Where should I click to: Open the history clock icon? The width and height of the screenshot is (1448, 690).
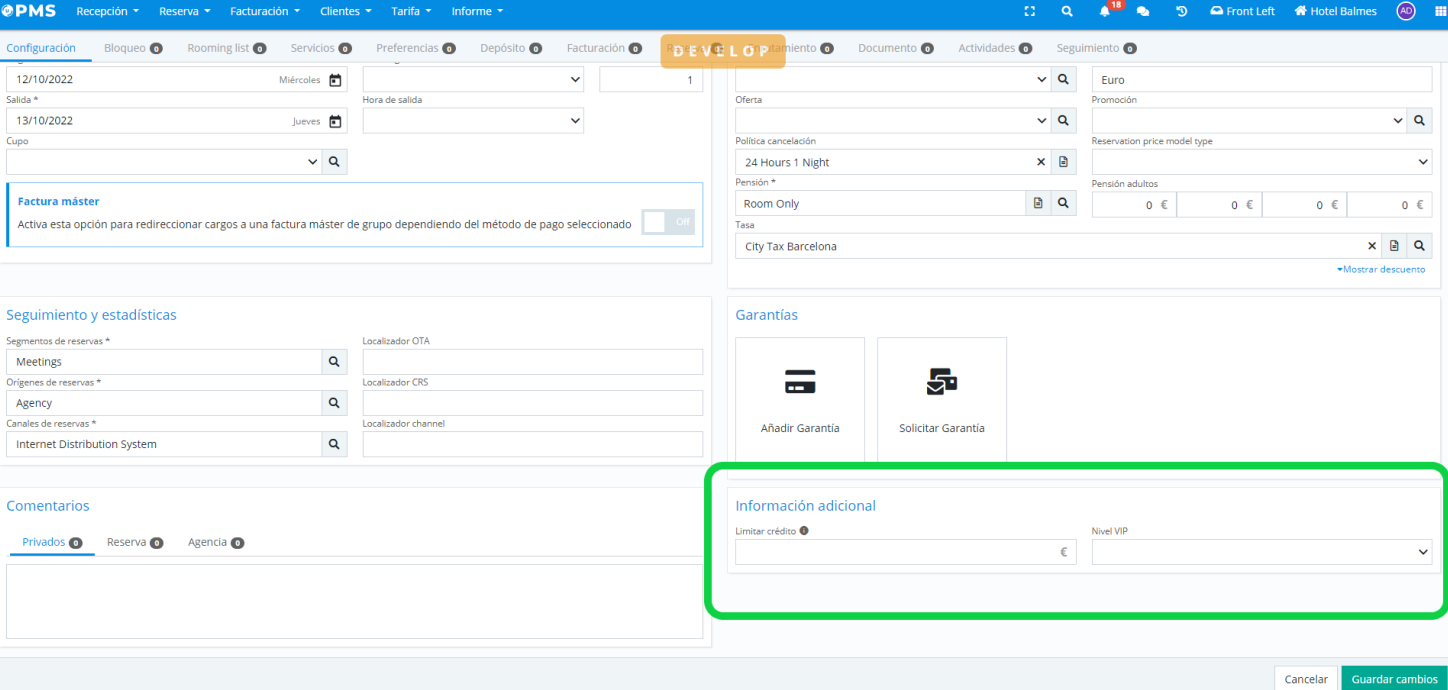[x=1181, y=12]
